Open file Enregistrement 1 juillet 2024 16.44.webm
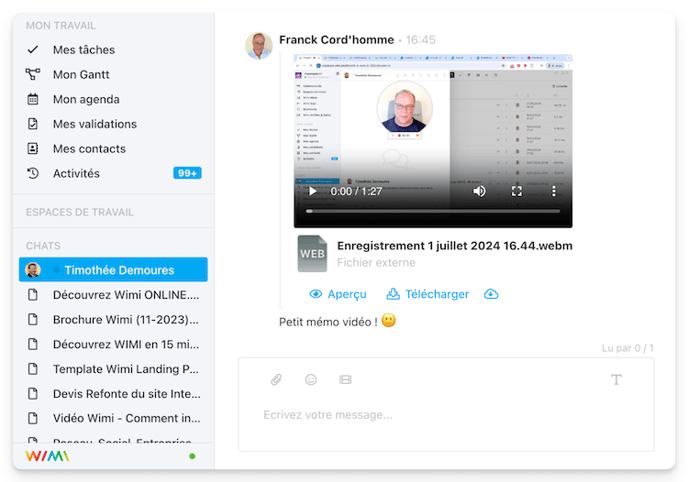The width and height of the screenshot is (688, 482). [455, 246]
